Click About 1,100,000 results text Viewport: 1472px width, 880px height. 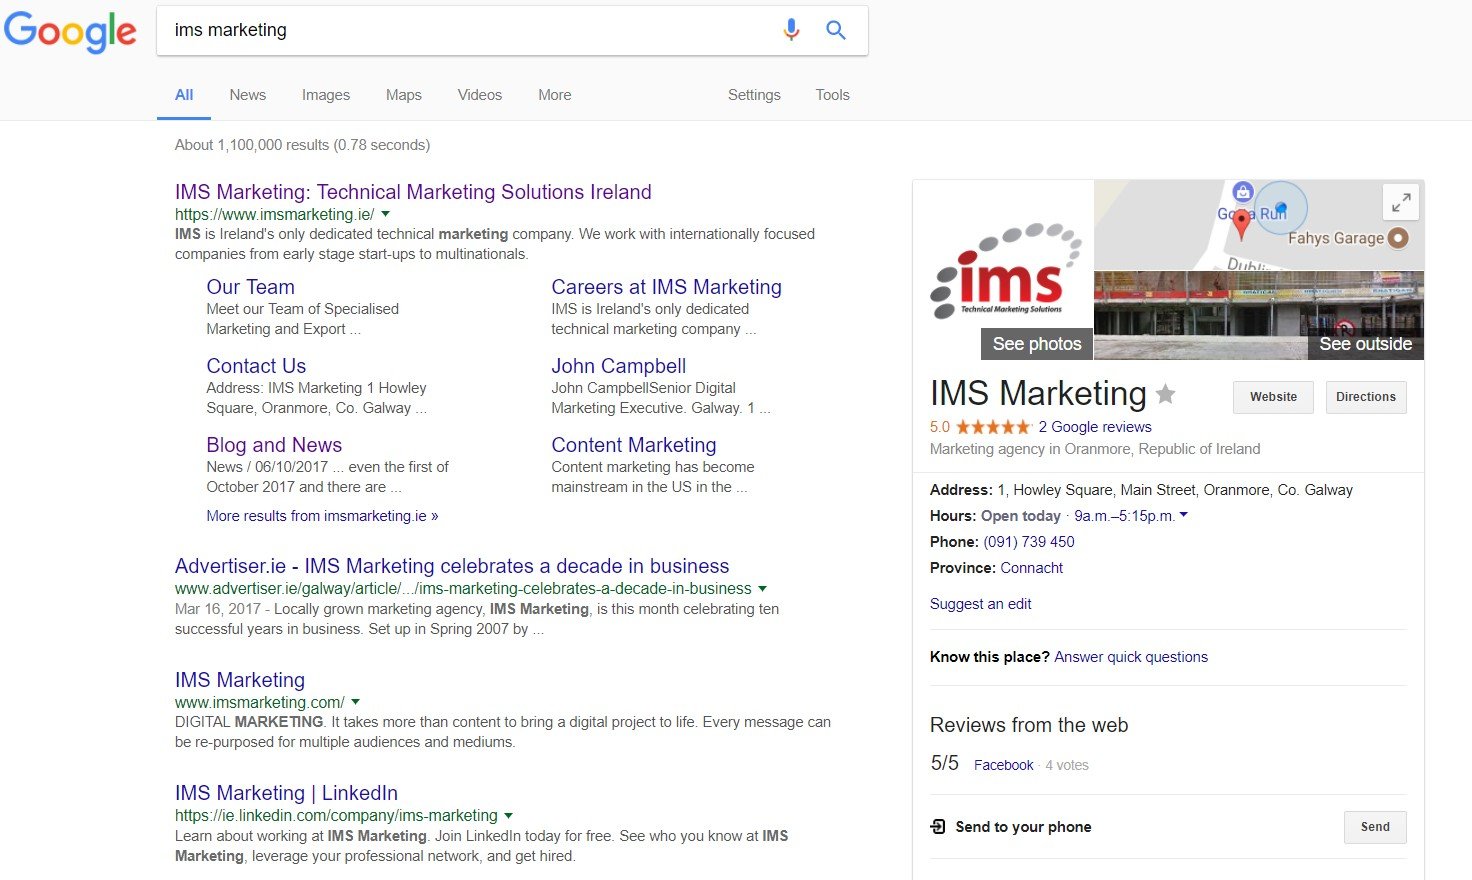302,145
